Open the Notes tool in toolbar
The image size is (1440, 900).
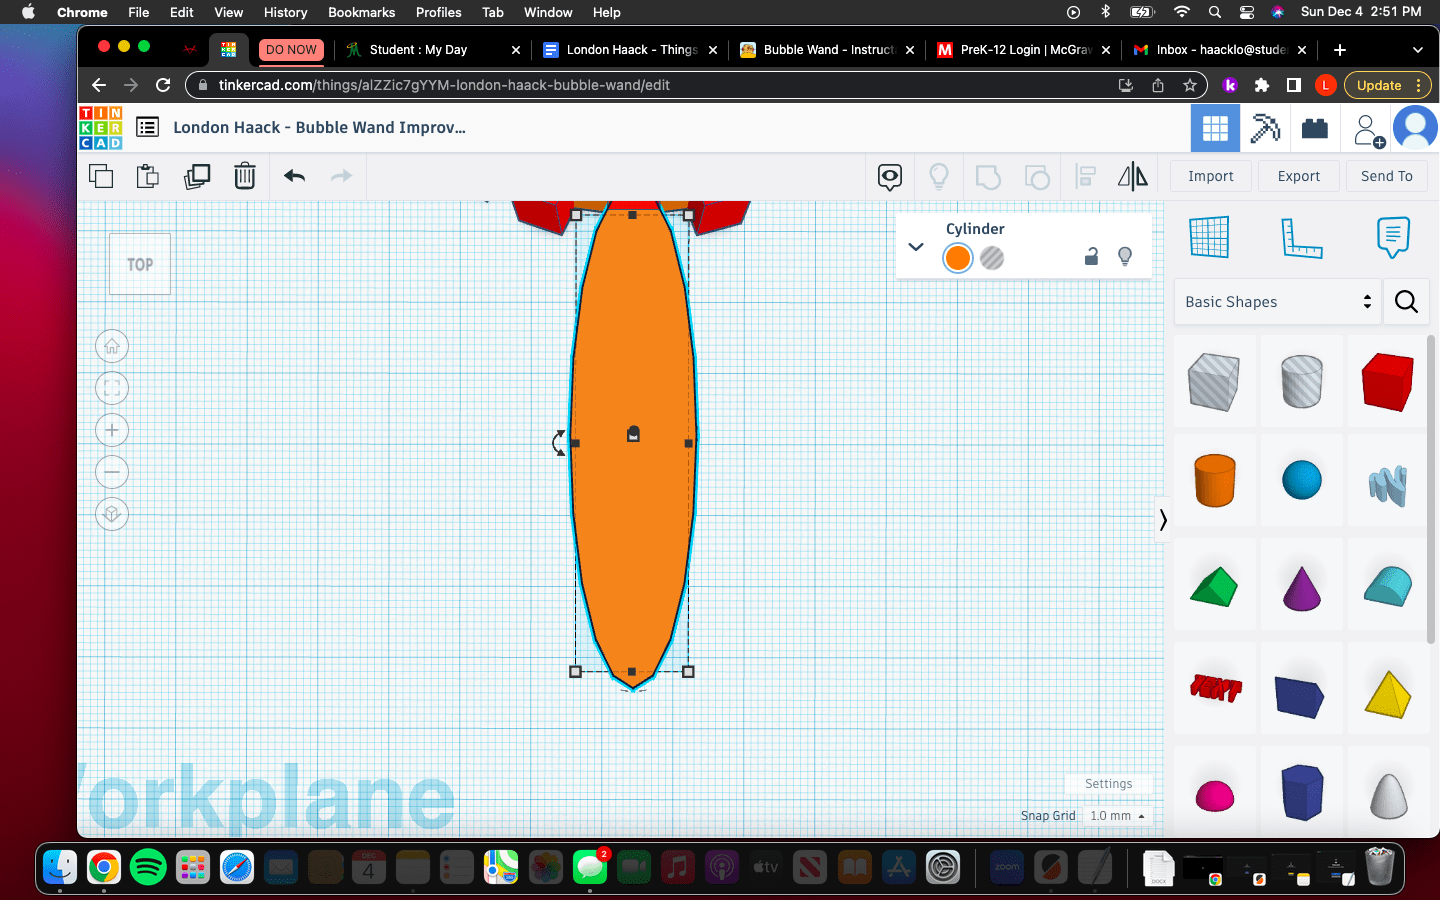coord(890,177)
